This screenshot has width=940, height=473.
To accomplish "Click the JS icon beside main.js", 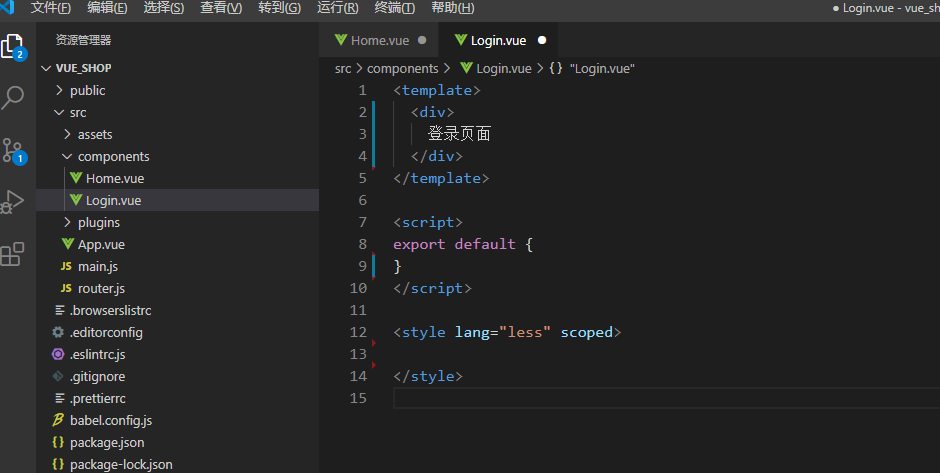I will [x=66, y=266].
